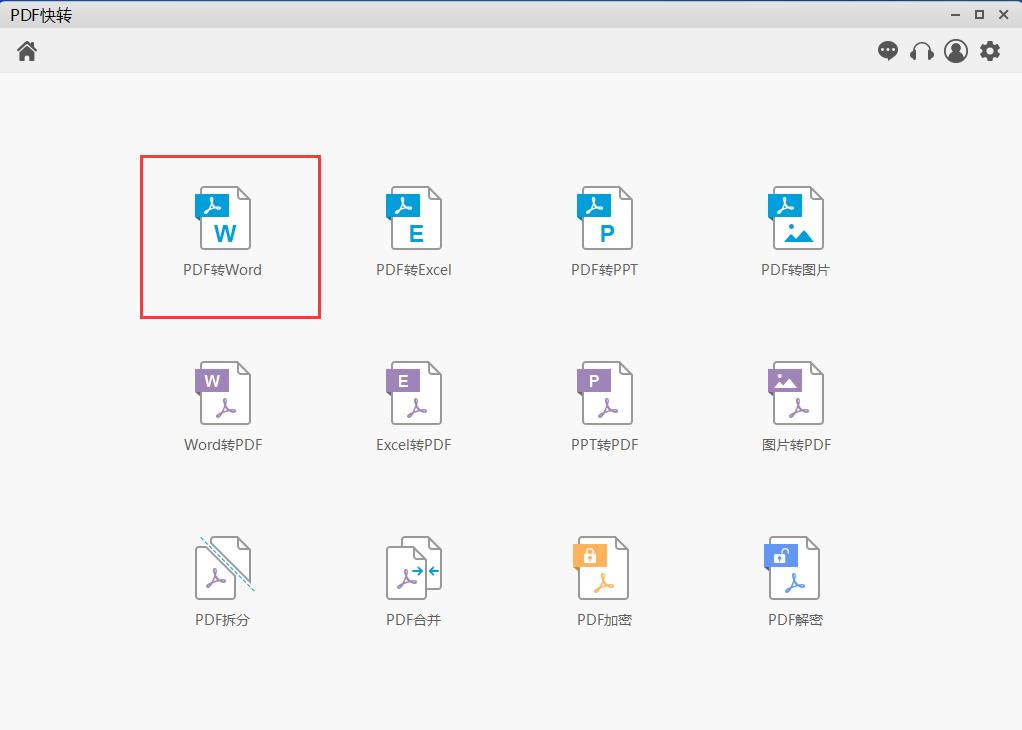Open the PDF转Word converter icon
The height and width of the screenshot is (730, 1022).
pyautogui.click(x=223, y=218)
